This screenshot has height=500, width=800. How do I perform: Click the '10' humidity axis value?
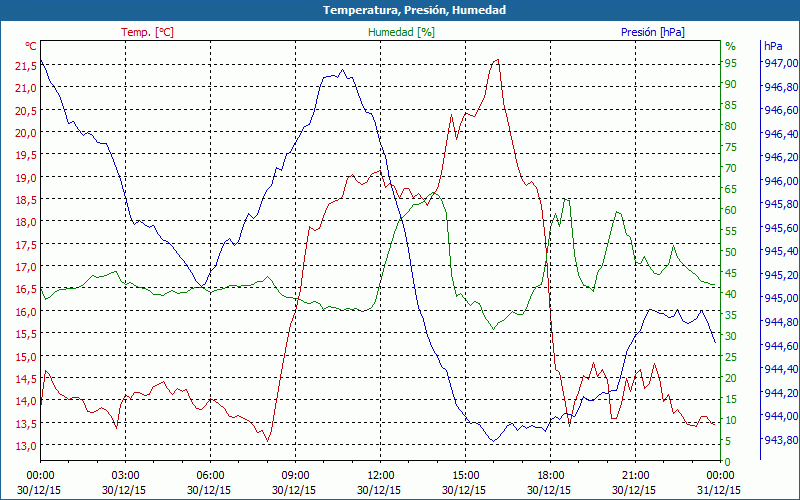click(731, 420)
